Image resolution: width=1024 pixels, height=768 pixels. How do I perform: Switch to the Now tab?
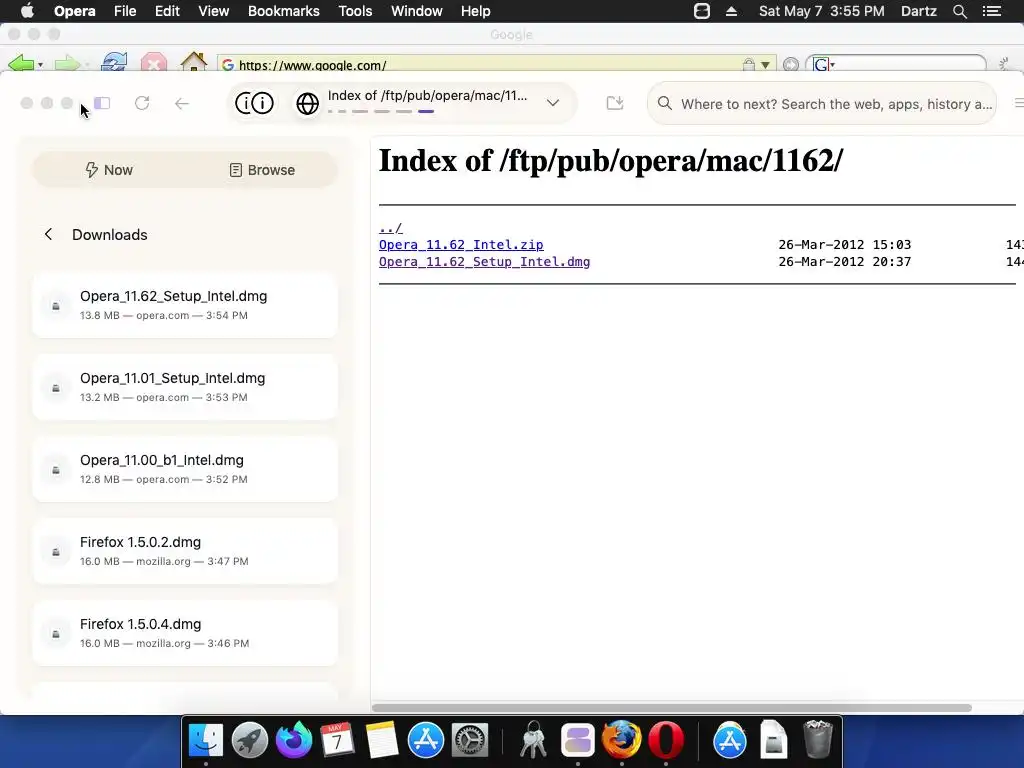coord(109,170)
